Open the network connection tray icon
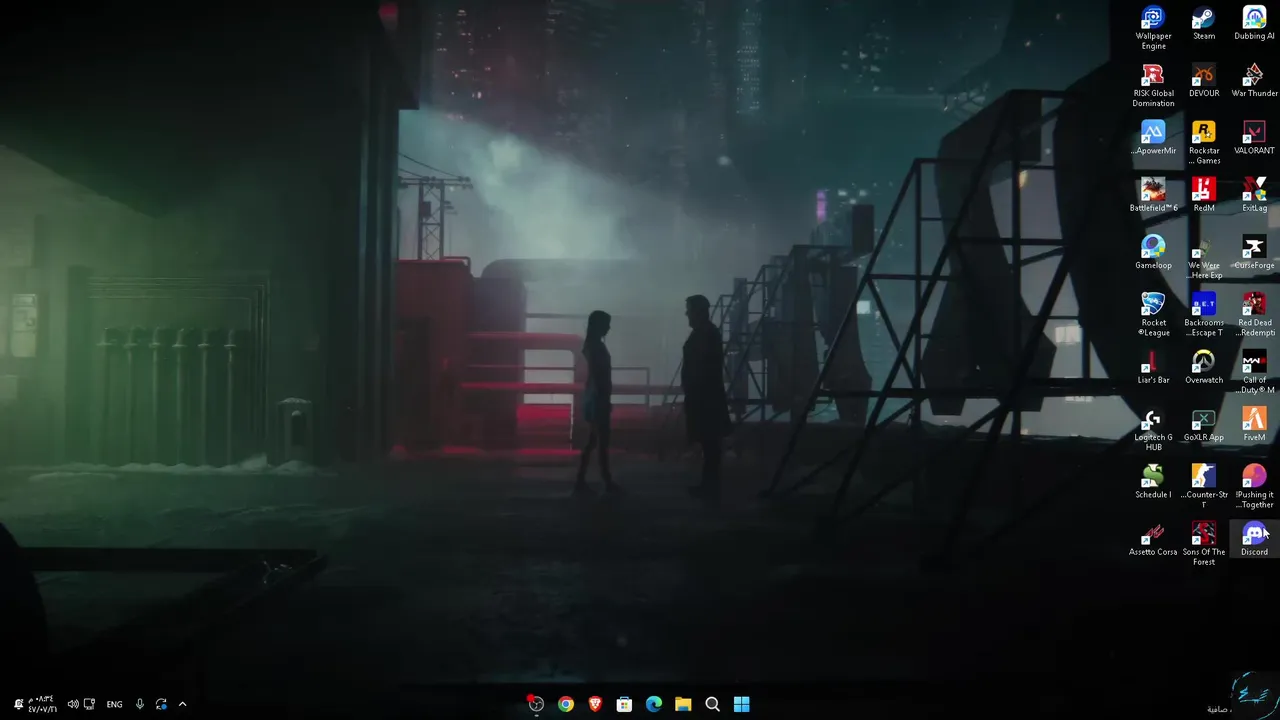The height and width of the screenshot is (720, 1280). 89,704
